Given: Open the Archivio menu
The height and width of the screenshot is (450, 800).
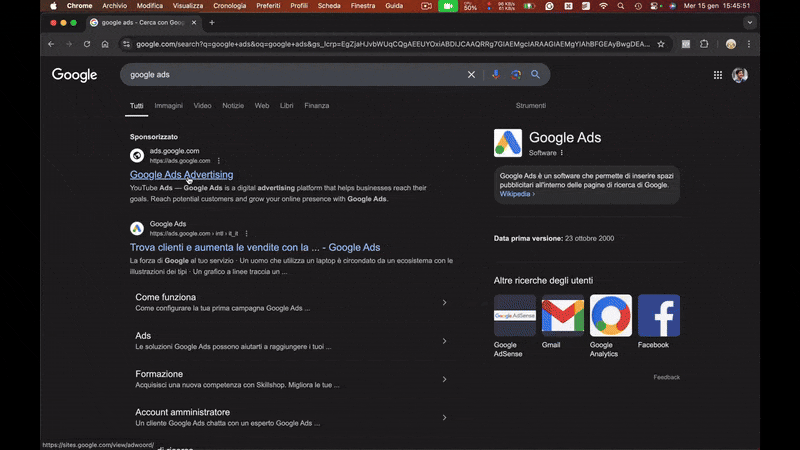Looking at the screenshot, I should [x=114, y=6].
